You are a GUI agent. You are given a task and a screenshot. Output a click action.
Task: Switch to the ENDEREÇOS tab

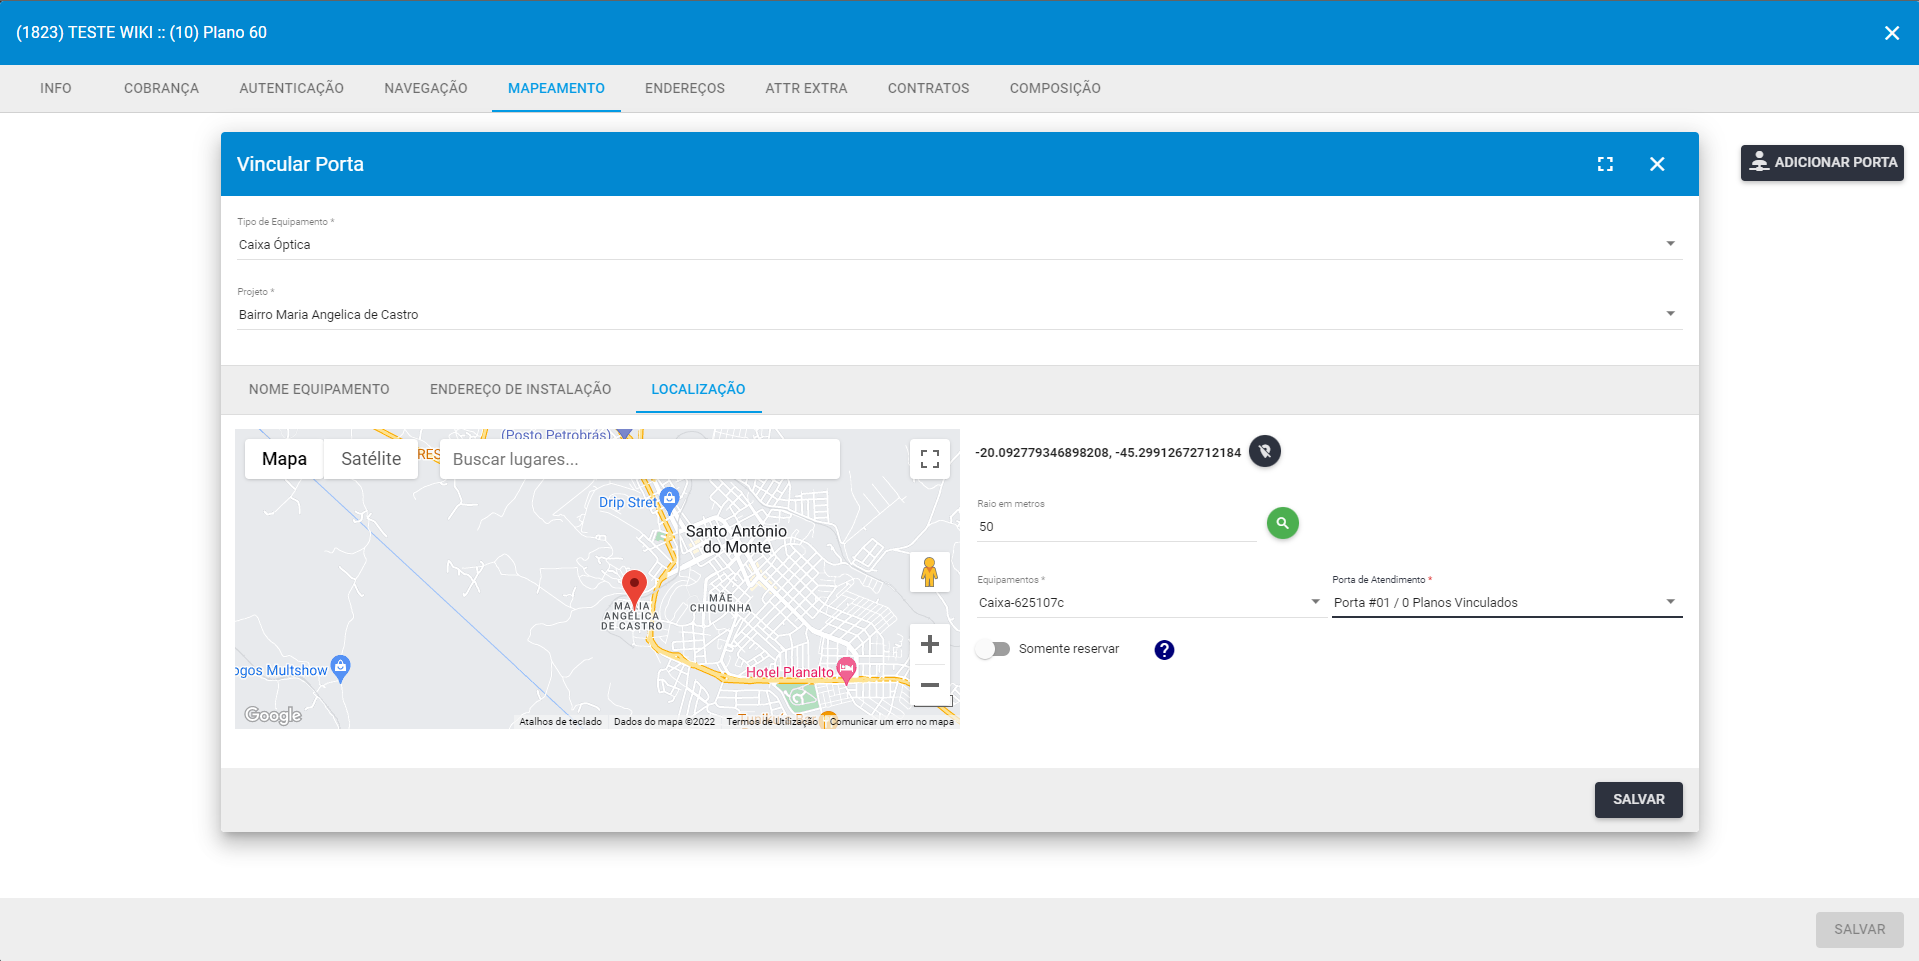[685, 88]
